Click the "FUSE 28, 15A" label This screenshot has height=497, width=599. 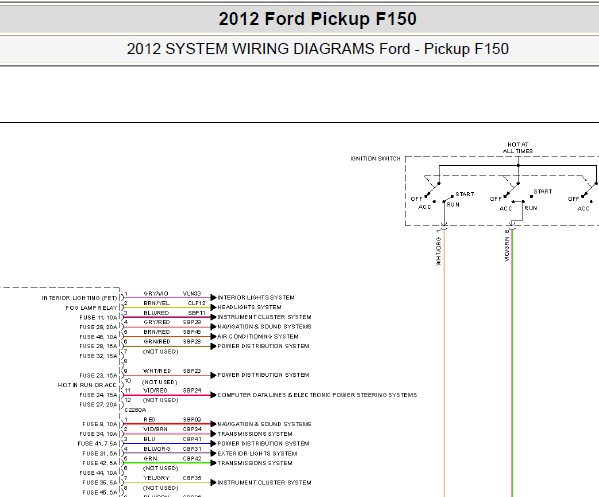tap(98, 346)
